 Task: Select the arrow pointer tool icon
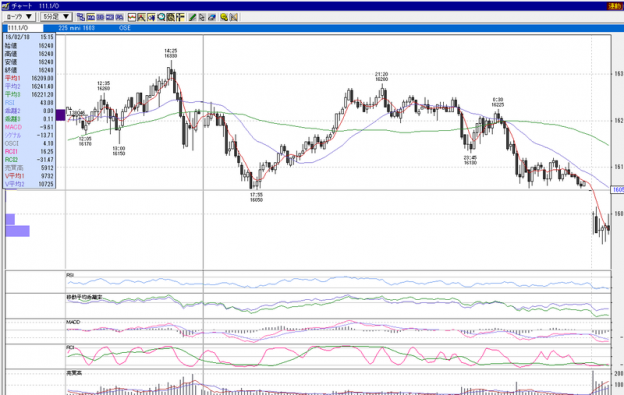[x=202, y=17]
